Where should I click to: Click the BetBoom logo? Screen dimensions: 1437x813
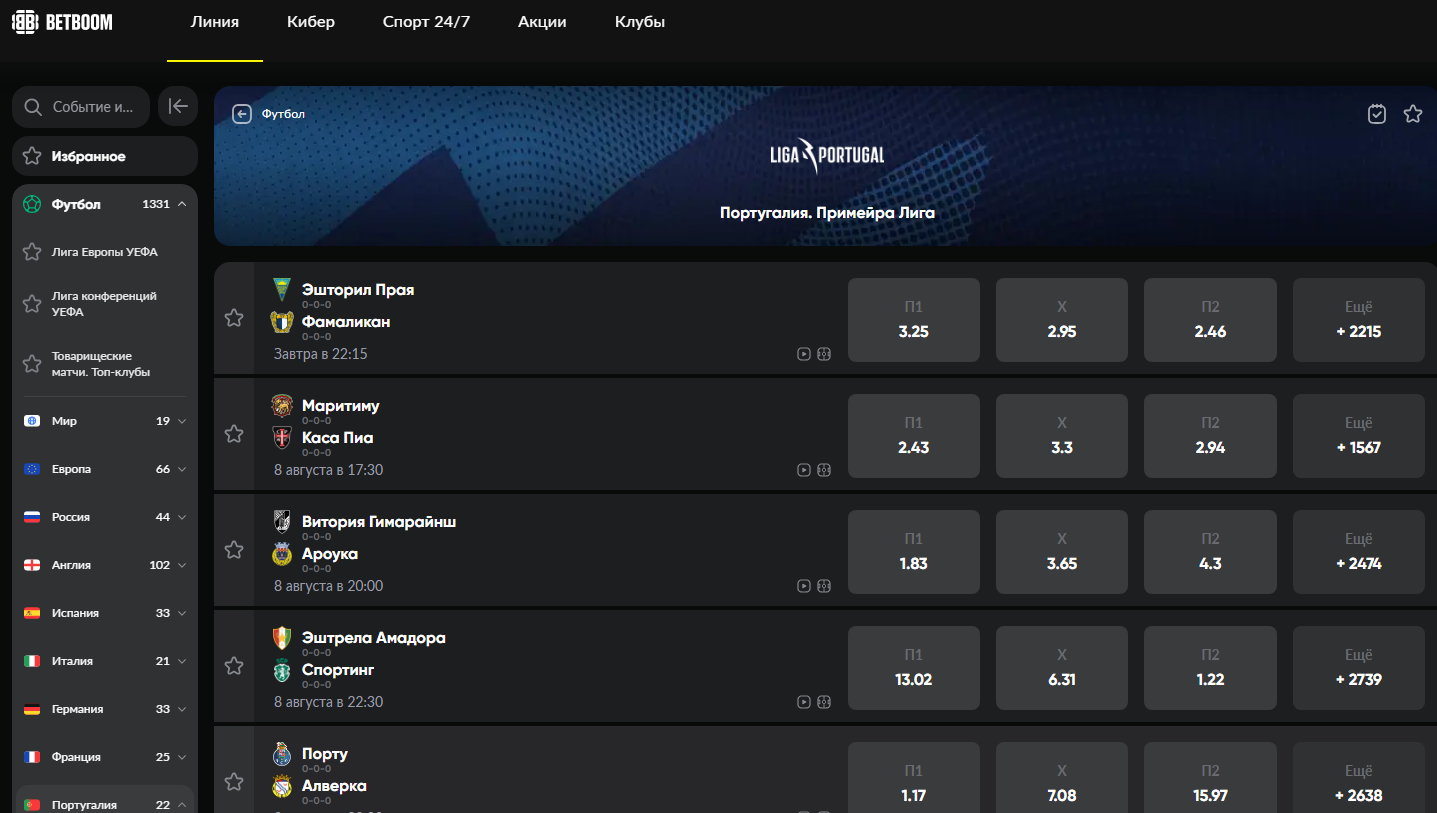[x=62, y=22]
